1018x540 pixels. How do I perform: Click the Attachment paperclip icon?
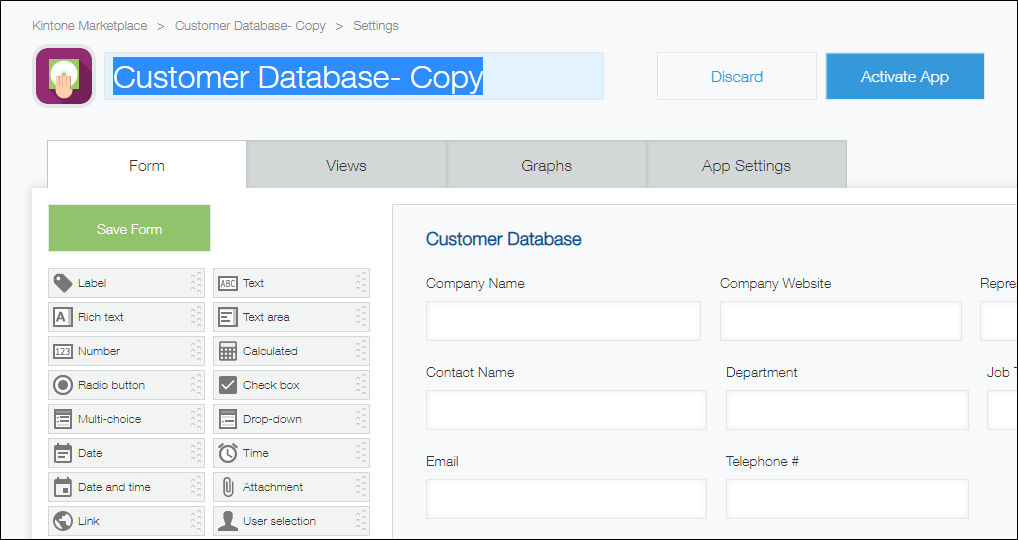pos(228,487)
